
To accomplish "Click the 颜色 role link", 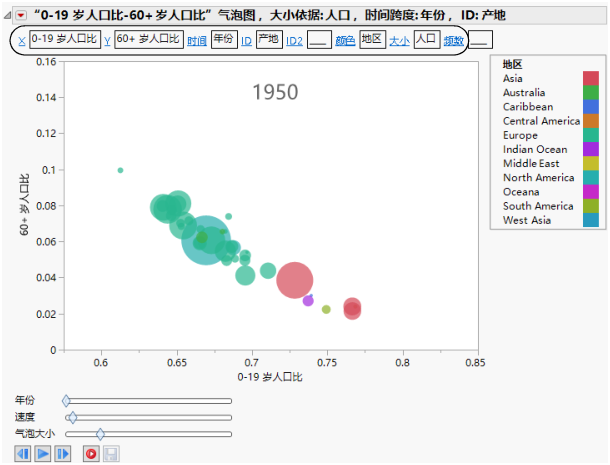I will coord(345,41).
